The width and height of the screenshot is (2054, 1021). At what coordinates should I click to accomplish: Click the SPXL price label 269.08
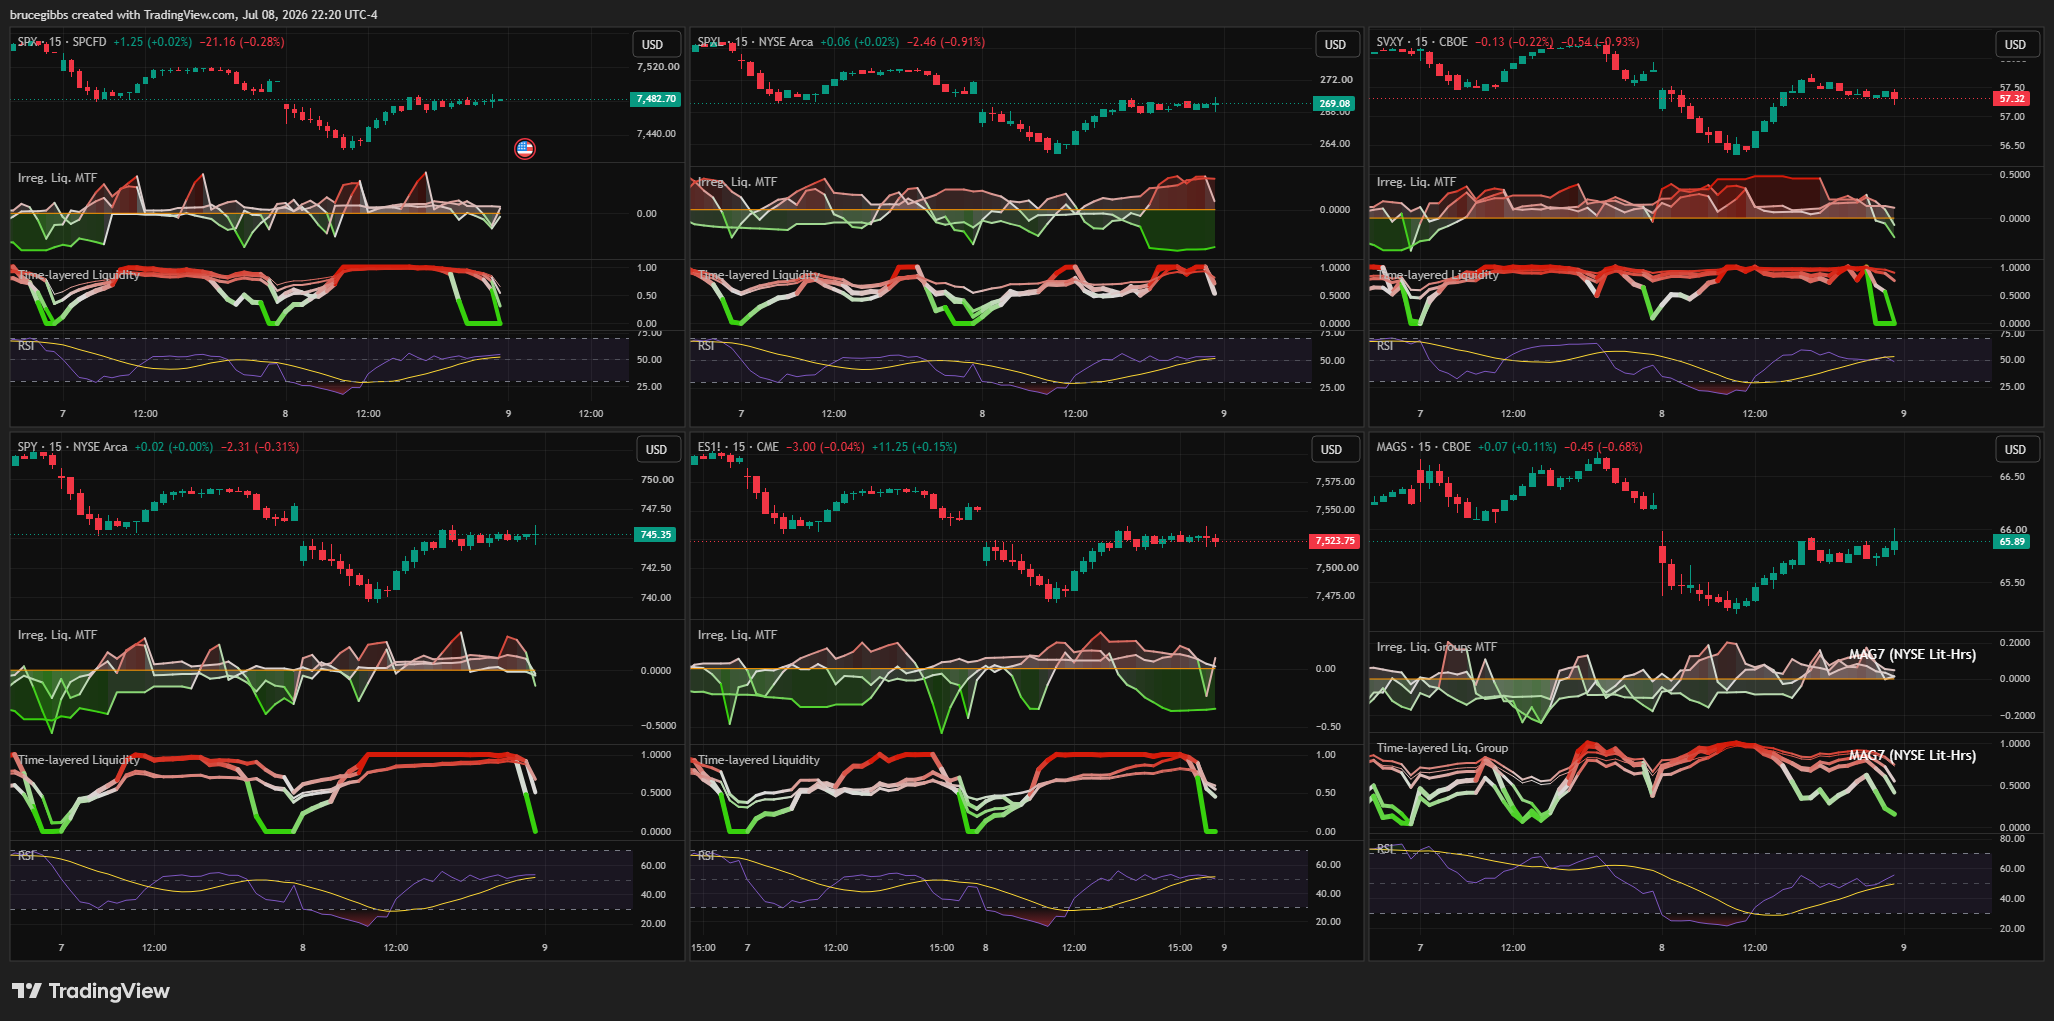[x=1334, y=104]
